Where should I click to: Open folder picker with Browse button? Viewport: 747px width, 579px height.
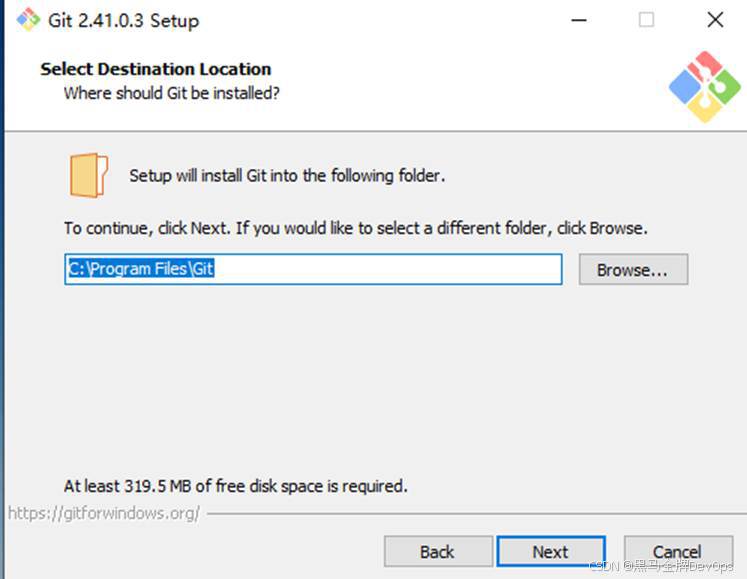pyautogui.click(x=633, y=270)
